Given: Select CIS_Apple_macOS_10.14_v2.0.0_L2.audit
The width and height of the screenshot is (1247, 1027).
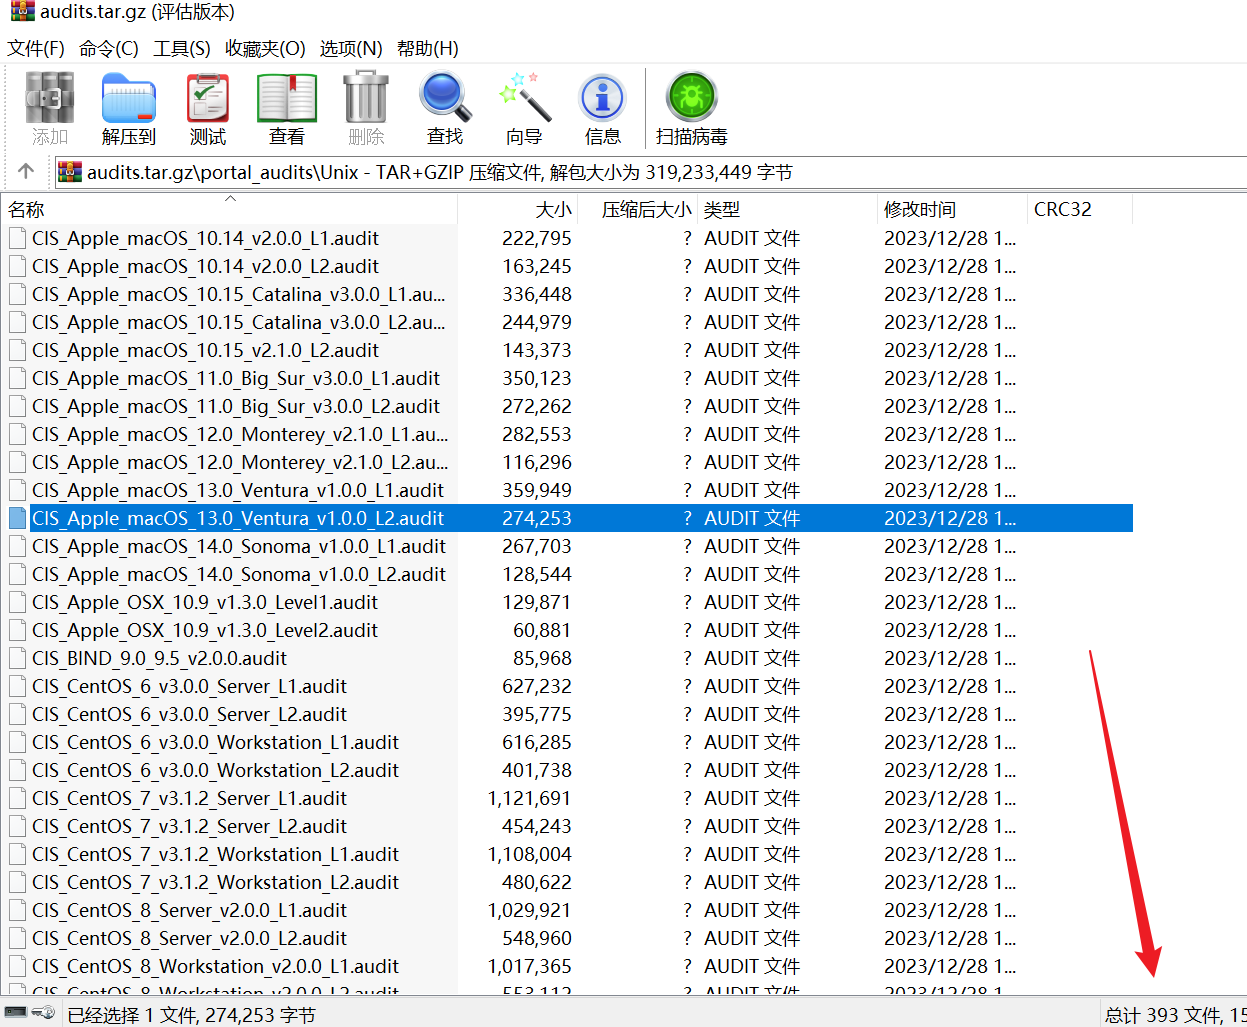Looking at the screenshot, I should click(205, 266).
